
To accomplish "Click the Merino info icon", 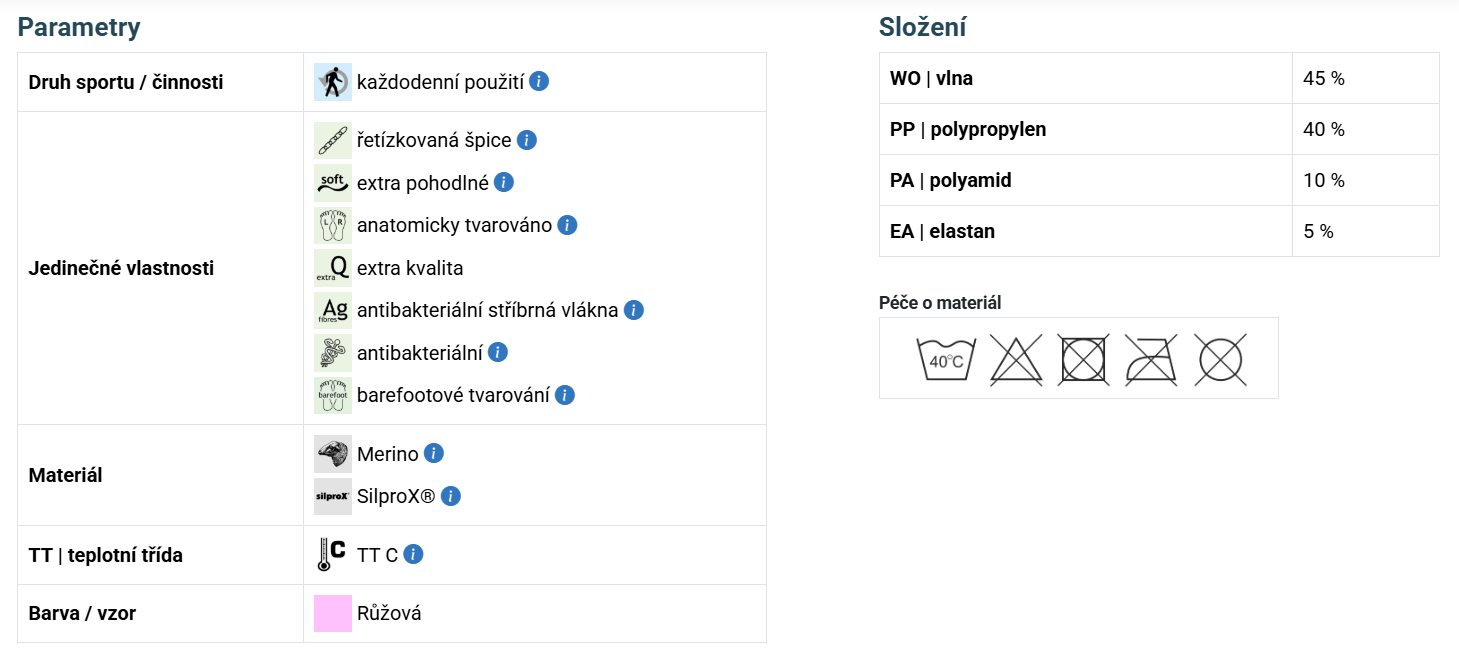I will [433, 454].
